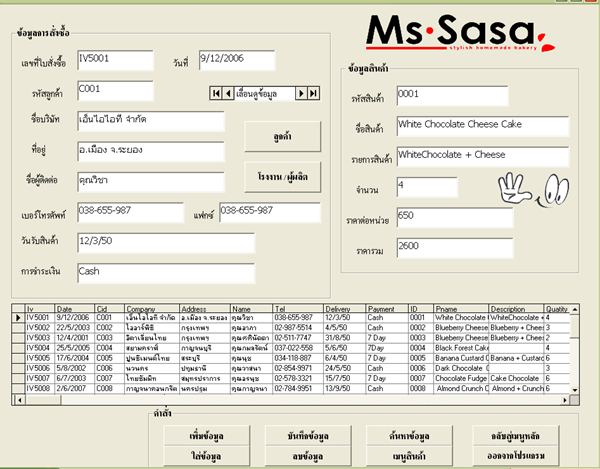This screenshot has height=469, width=600.
Task: Go to next record in data navigator
Action: 301,93
